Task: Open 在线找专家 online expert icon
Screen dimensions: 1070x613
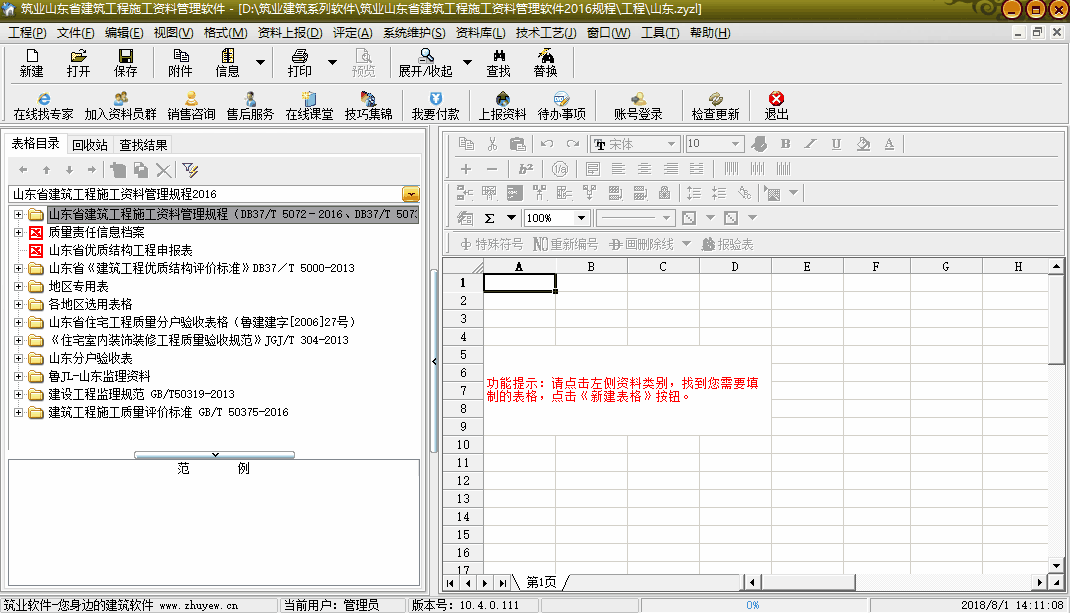Action: pyautogui.click(x=43, y=100)
